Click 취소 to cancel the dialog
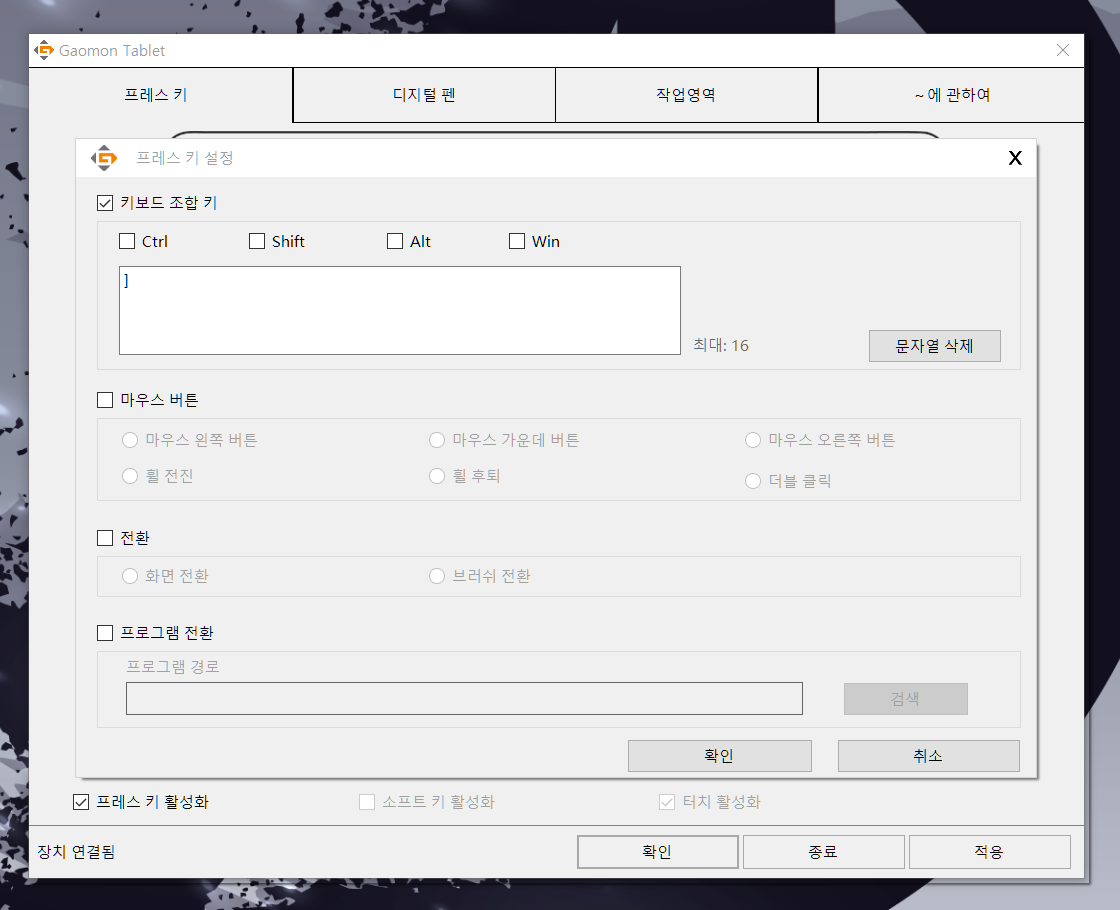 coord(929,756)
